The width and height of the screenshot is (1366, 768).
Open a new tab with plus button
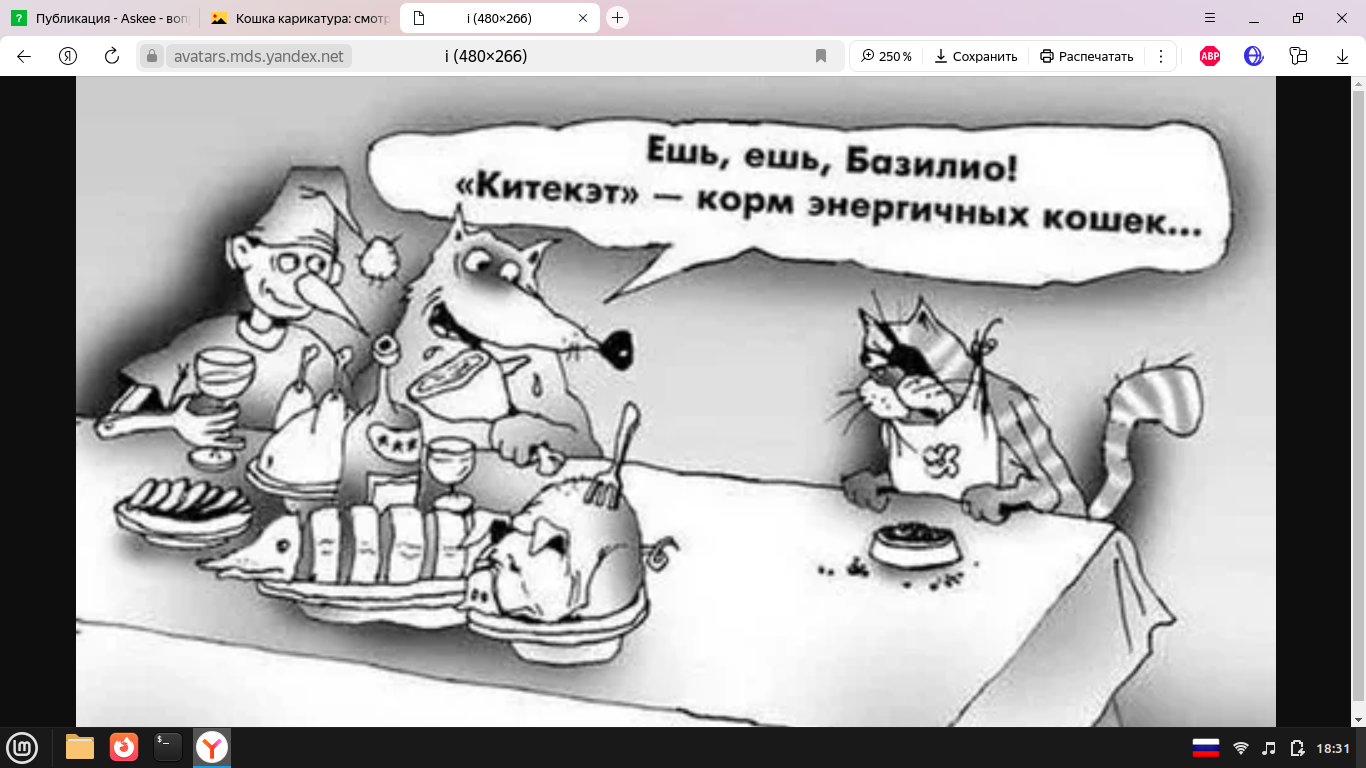pos(618,18)
